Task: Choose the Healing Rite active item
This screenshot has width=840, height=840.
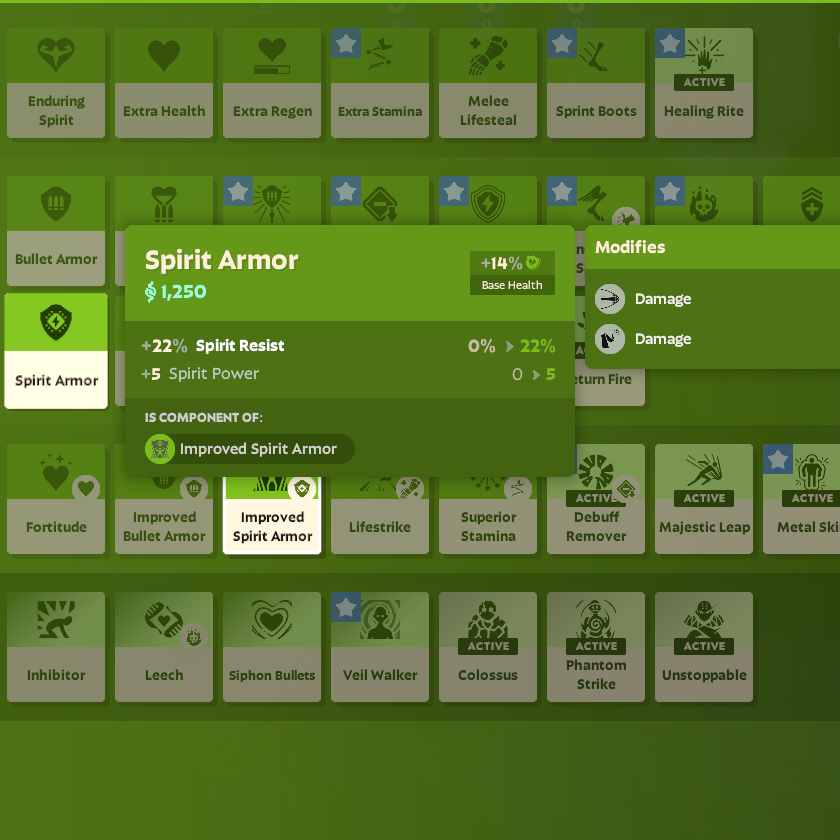Action: (x=704, y=82)
